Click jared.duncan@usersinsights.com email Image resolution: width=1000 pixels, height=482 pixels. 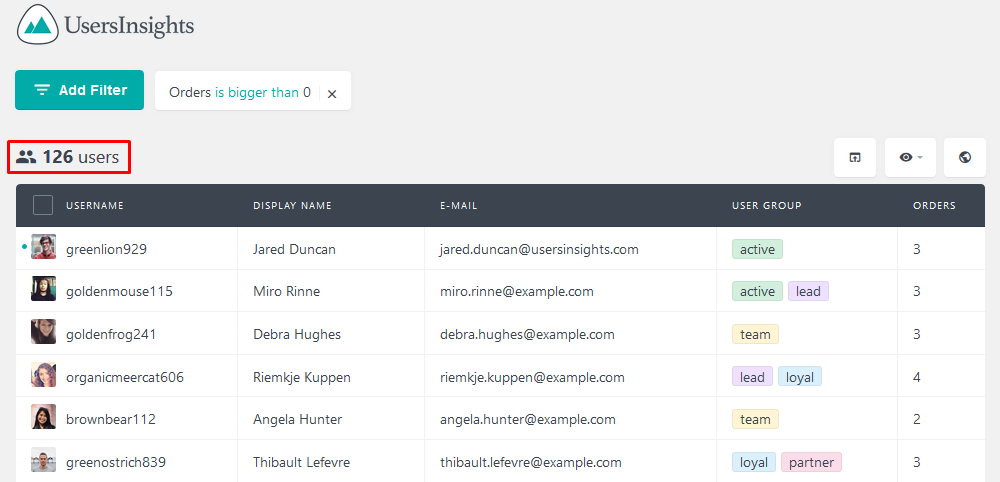540,249
